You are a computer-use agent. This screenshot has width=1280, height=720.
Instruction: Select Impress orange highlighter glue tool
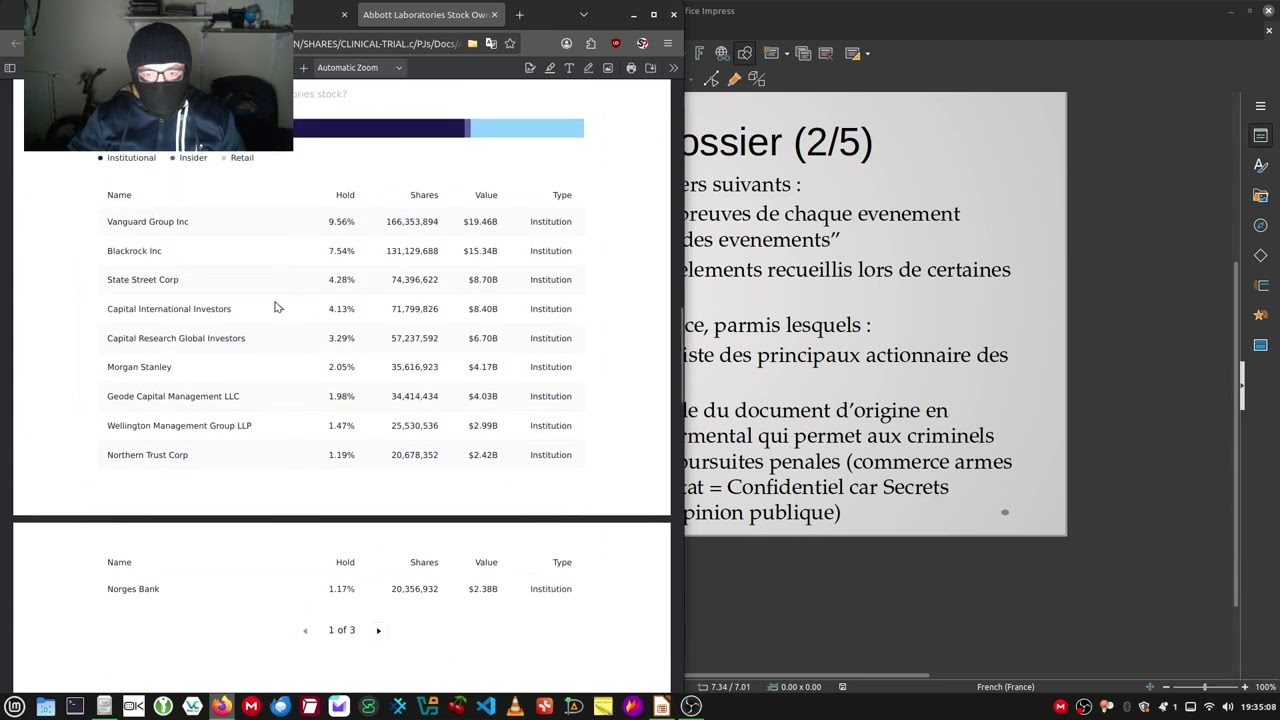coord(734,79)
